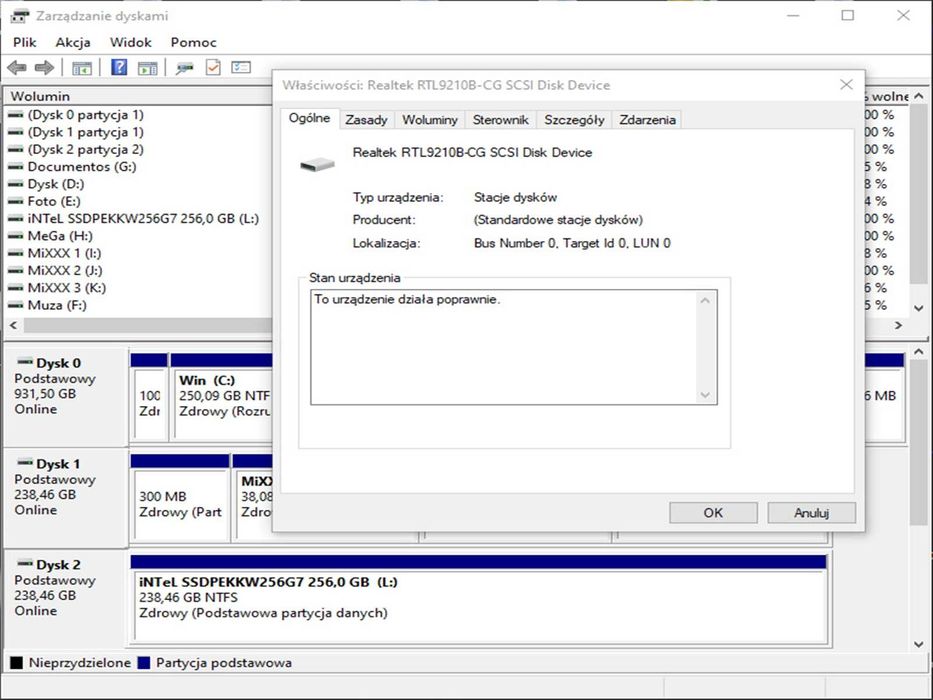Click the Disk Management app icon in title bar
The height and width of the screenshot is (700, 933).
click(x=20, y=16)
